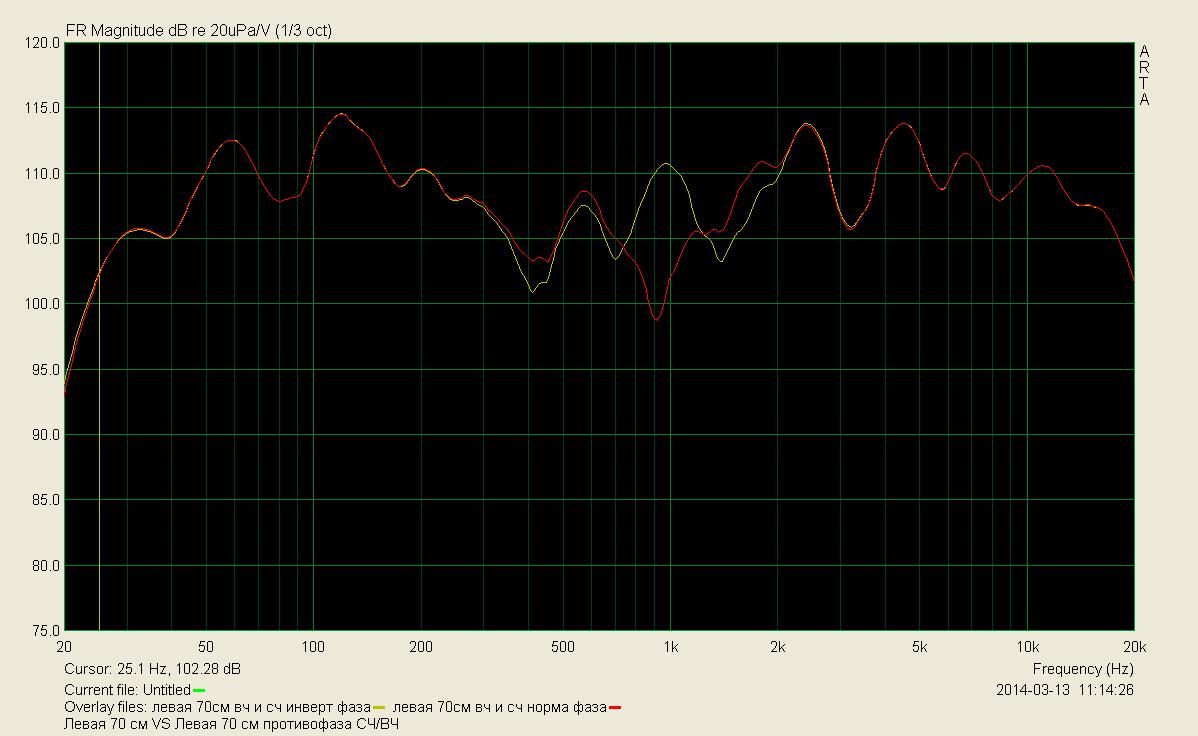Click the 'левая 70см вч и сч инверт фаза' overlay name
The width and height of the screenshot is (1198, 736).
260,708
